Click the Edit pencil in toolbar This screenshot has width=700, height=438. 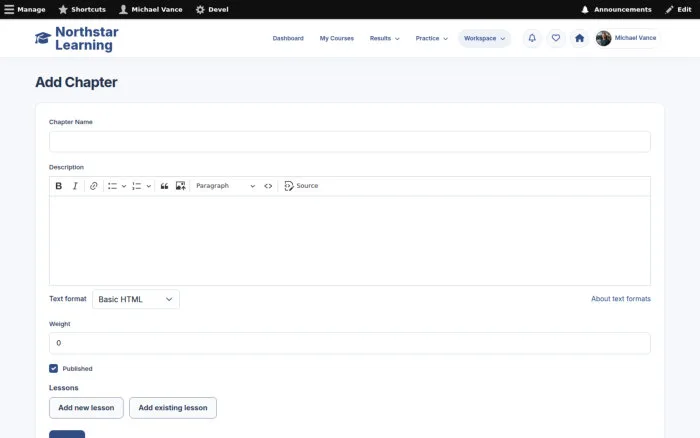click(x=678, y=9)
